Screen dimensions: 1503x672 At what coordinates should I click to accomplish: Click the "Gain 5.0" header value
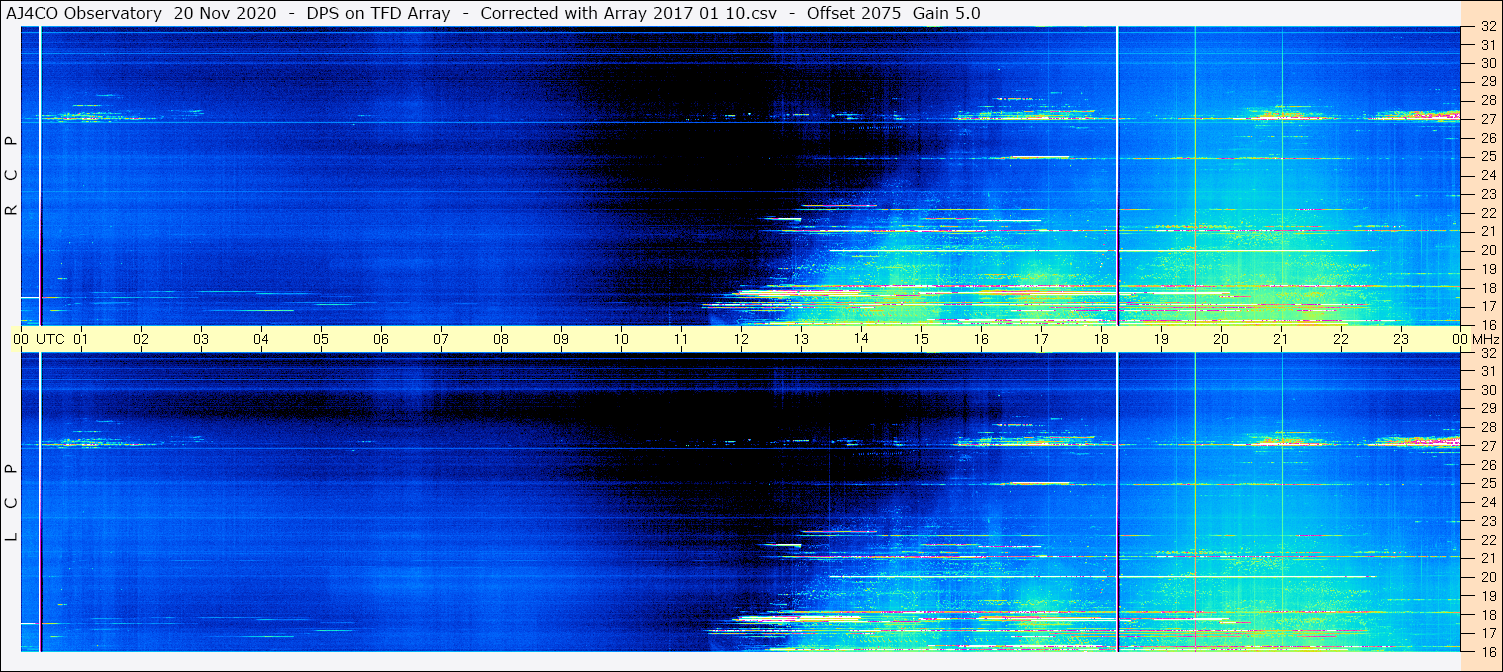[x=947, y=13]
